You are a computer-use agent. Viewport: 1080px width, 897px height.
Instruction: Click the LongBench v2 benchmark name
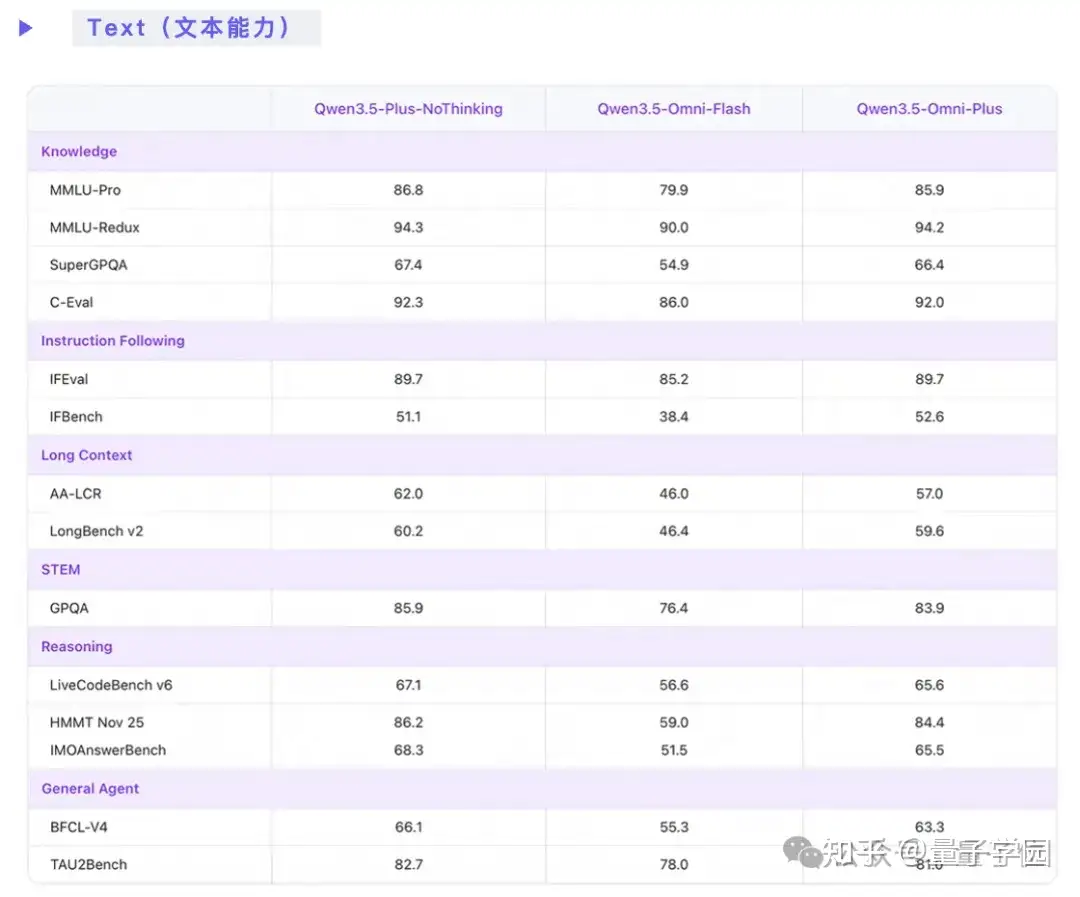[97, 531]
